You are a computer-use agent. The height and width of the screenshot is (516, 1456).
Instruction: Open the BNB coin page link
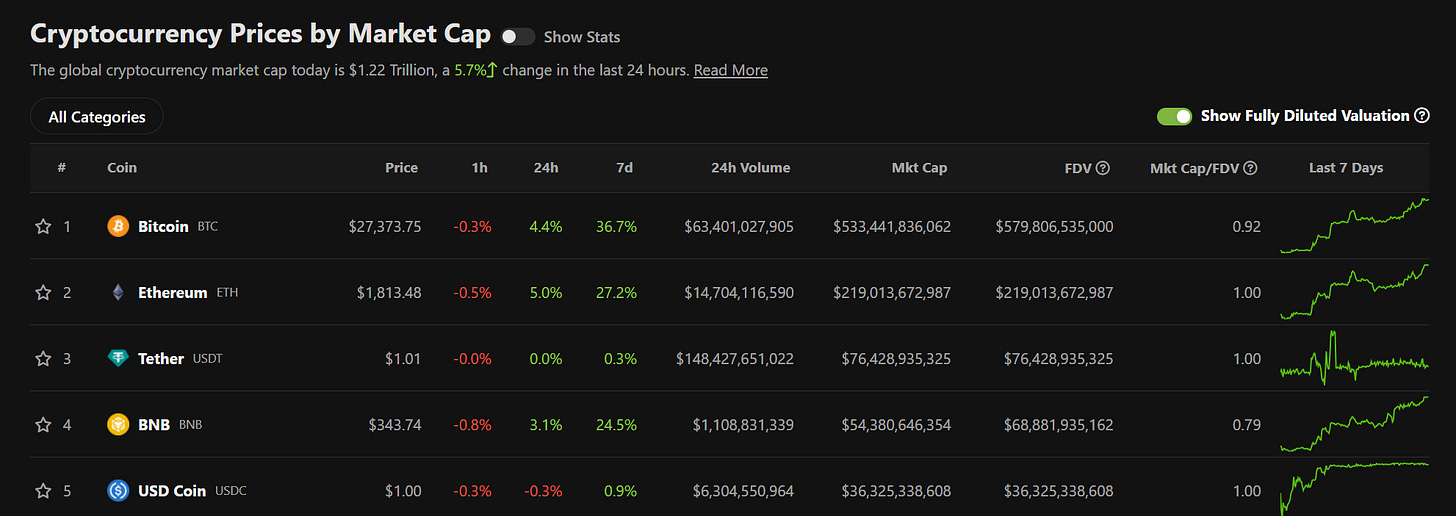(154, 425)
